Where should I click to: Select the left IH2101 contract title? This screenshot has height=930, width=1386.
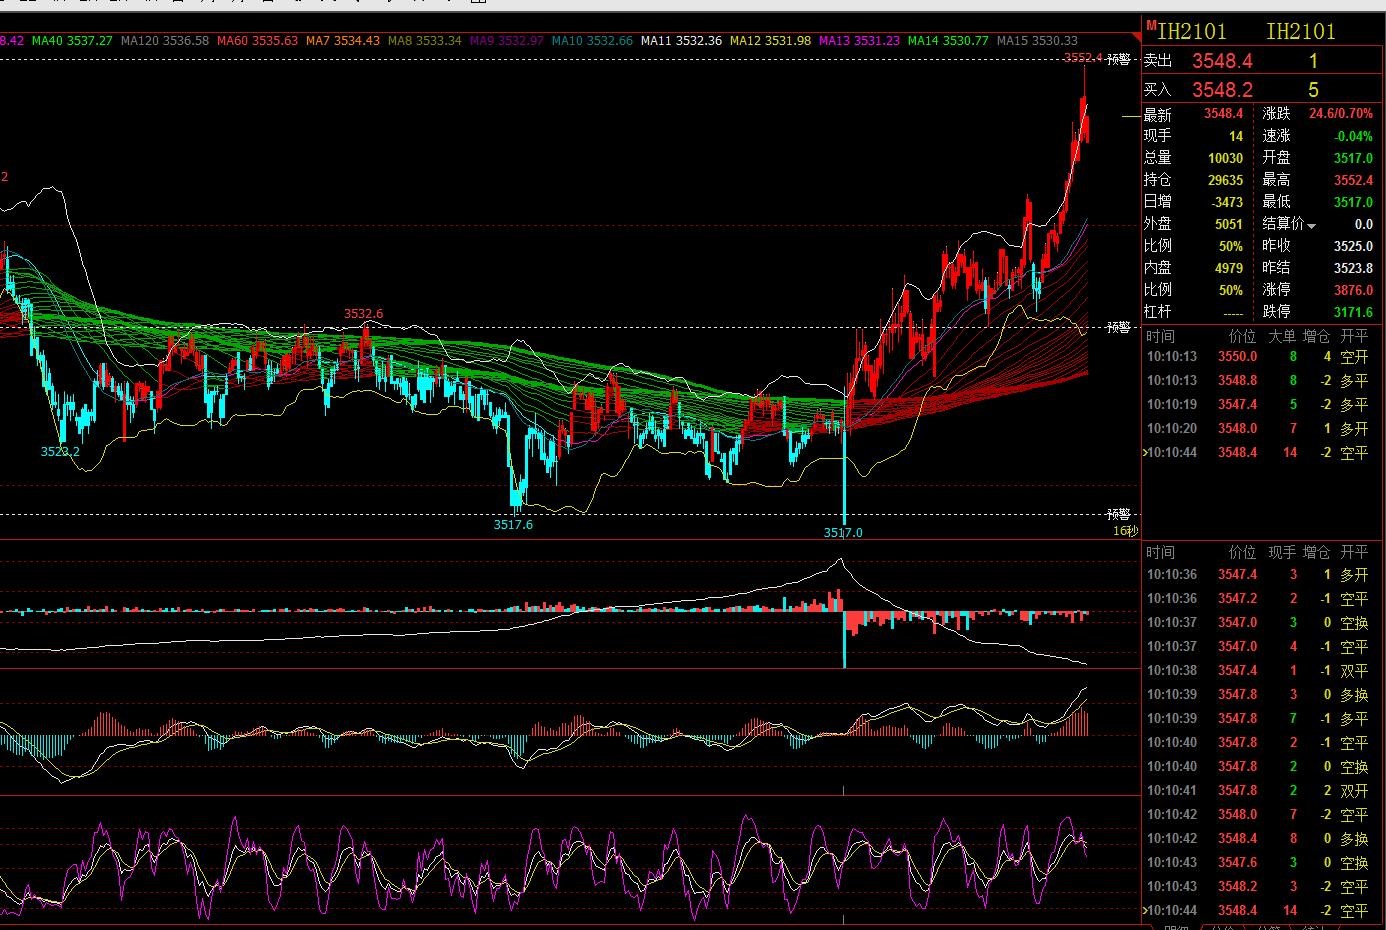(1192, 31)
